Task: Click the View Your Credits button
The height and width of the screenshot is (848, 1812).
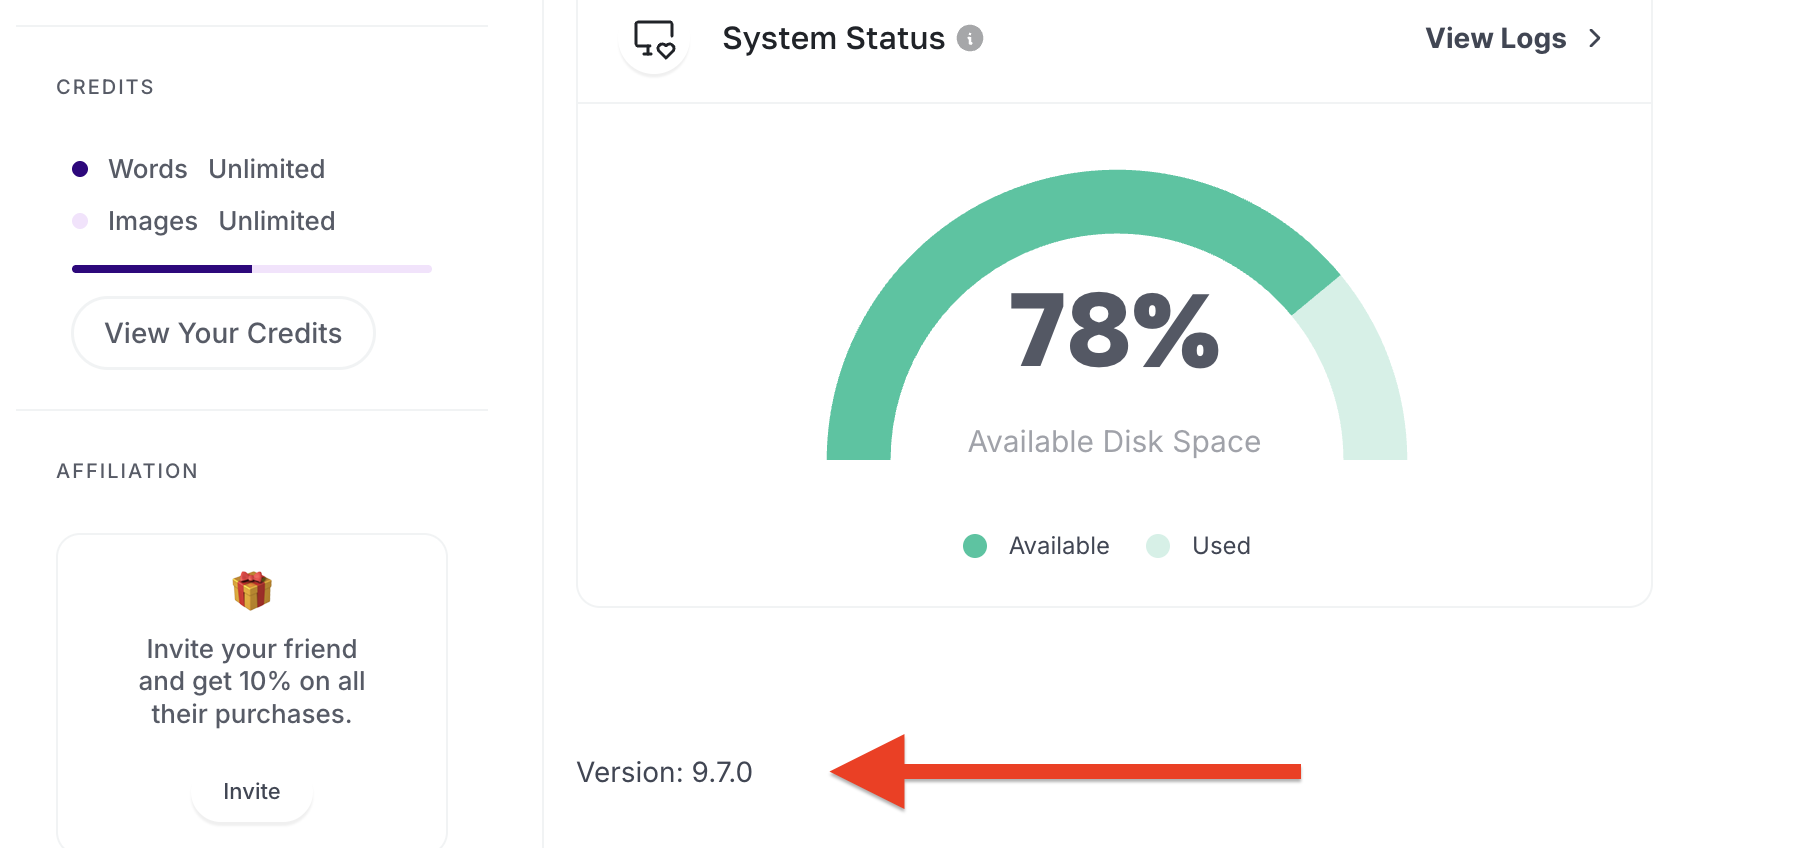Action: [x=223, y=333]
